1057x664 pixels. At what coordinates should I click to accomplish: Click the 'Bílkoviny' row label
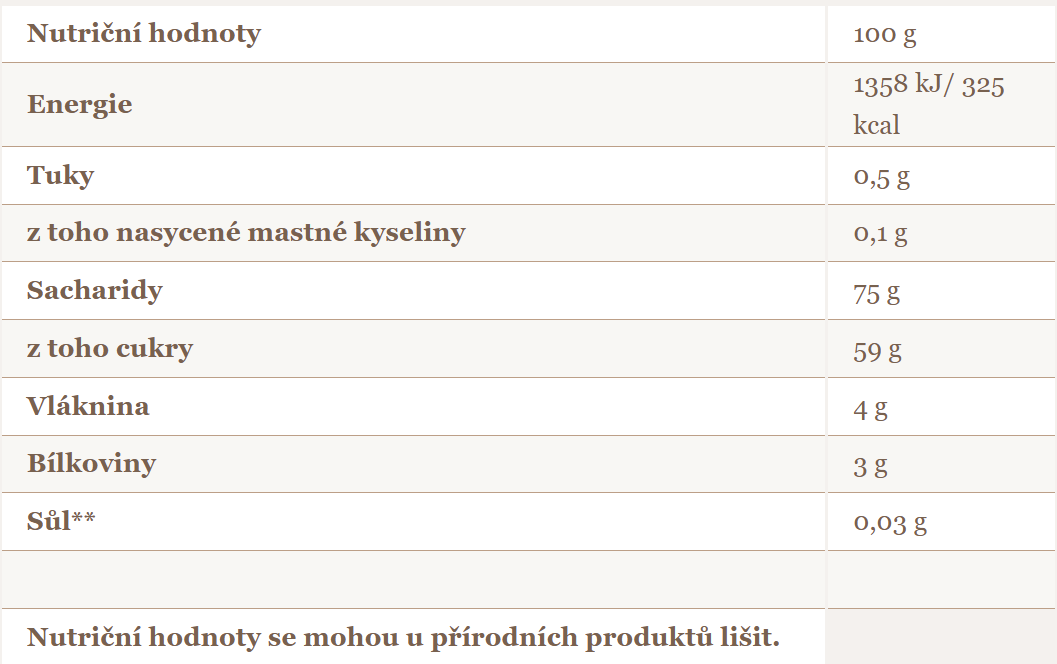[x=91, y=464]
